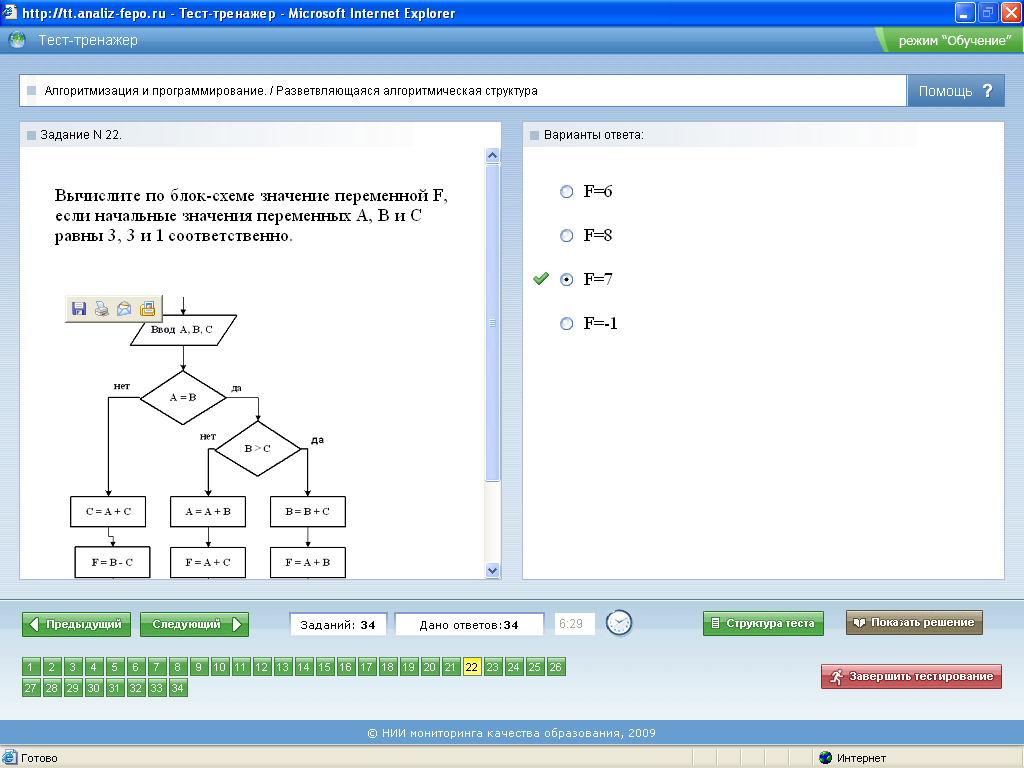Screen dimensions: 1024x768
Task: Click the Internet zone globe in status bar
Action: (825, 758)
